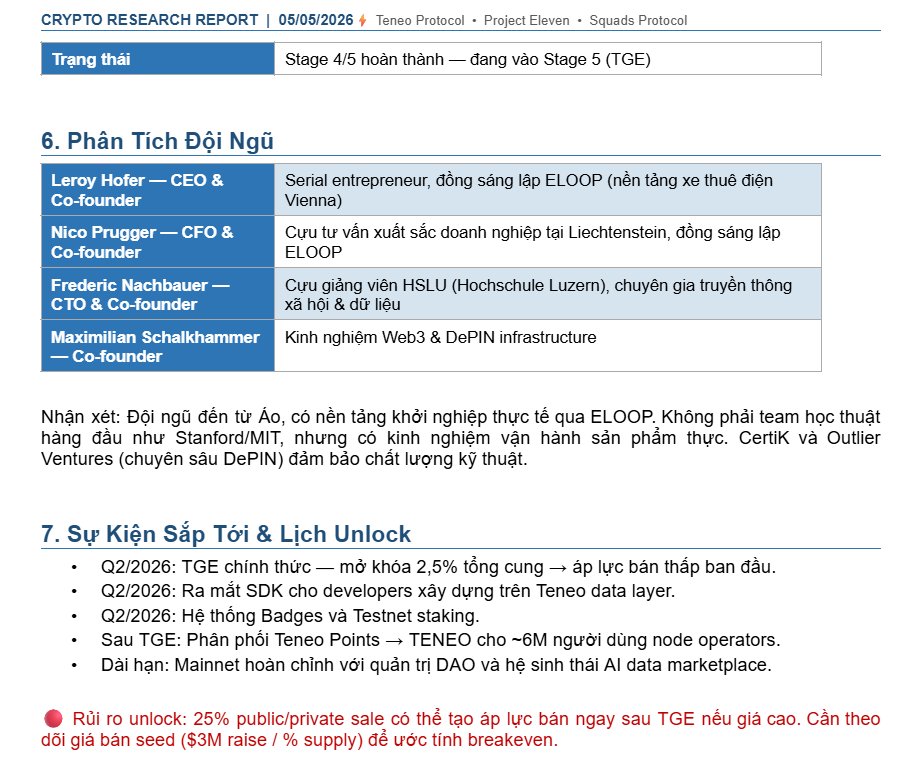Viewport: 918px width, 769px height.
Task: Click the 'Trạng thái' table cell
Action: click(x=157, y=59)
